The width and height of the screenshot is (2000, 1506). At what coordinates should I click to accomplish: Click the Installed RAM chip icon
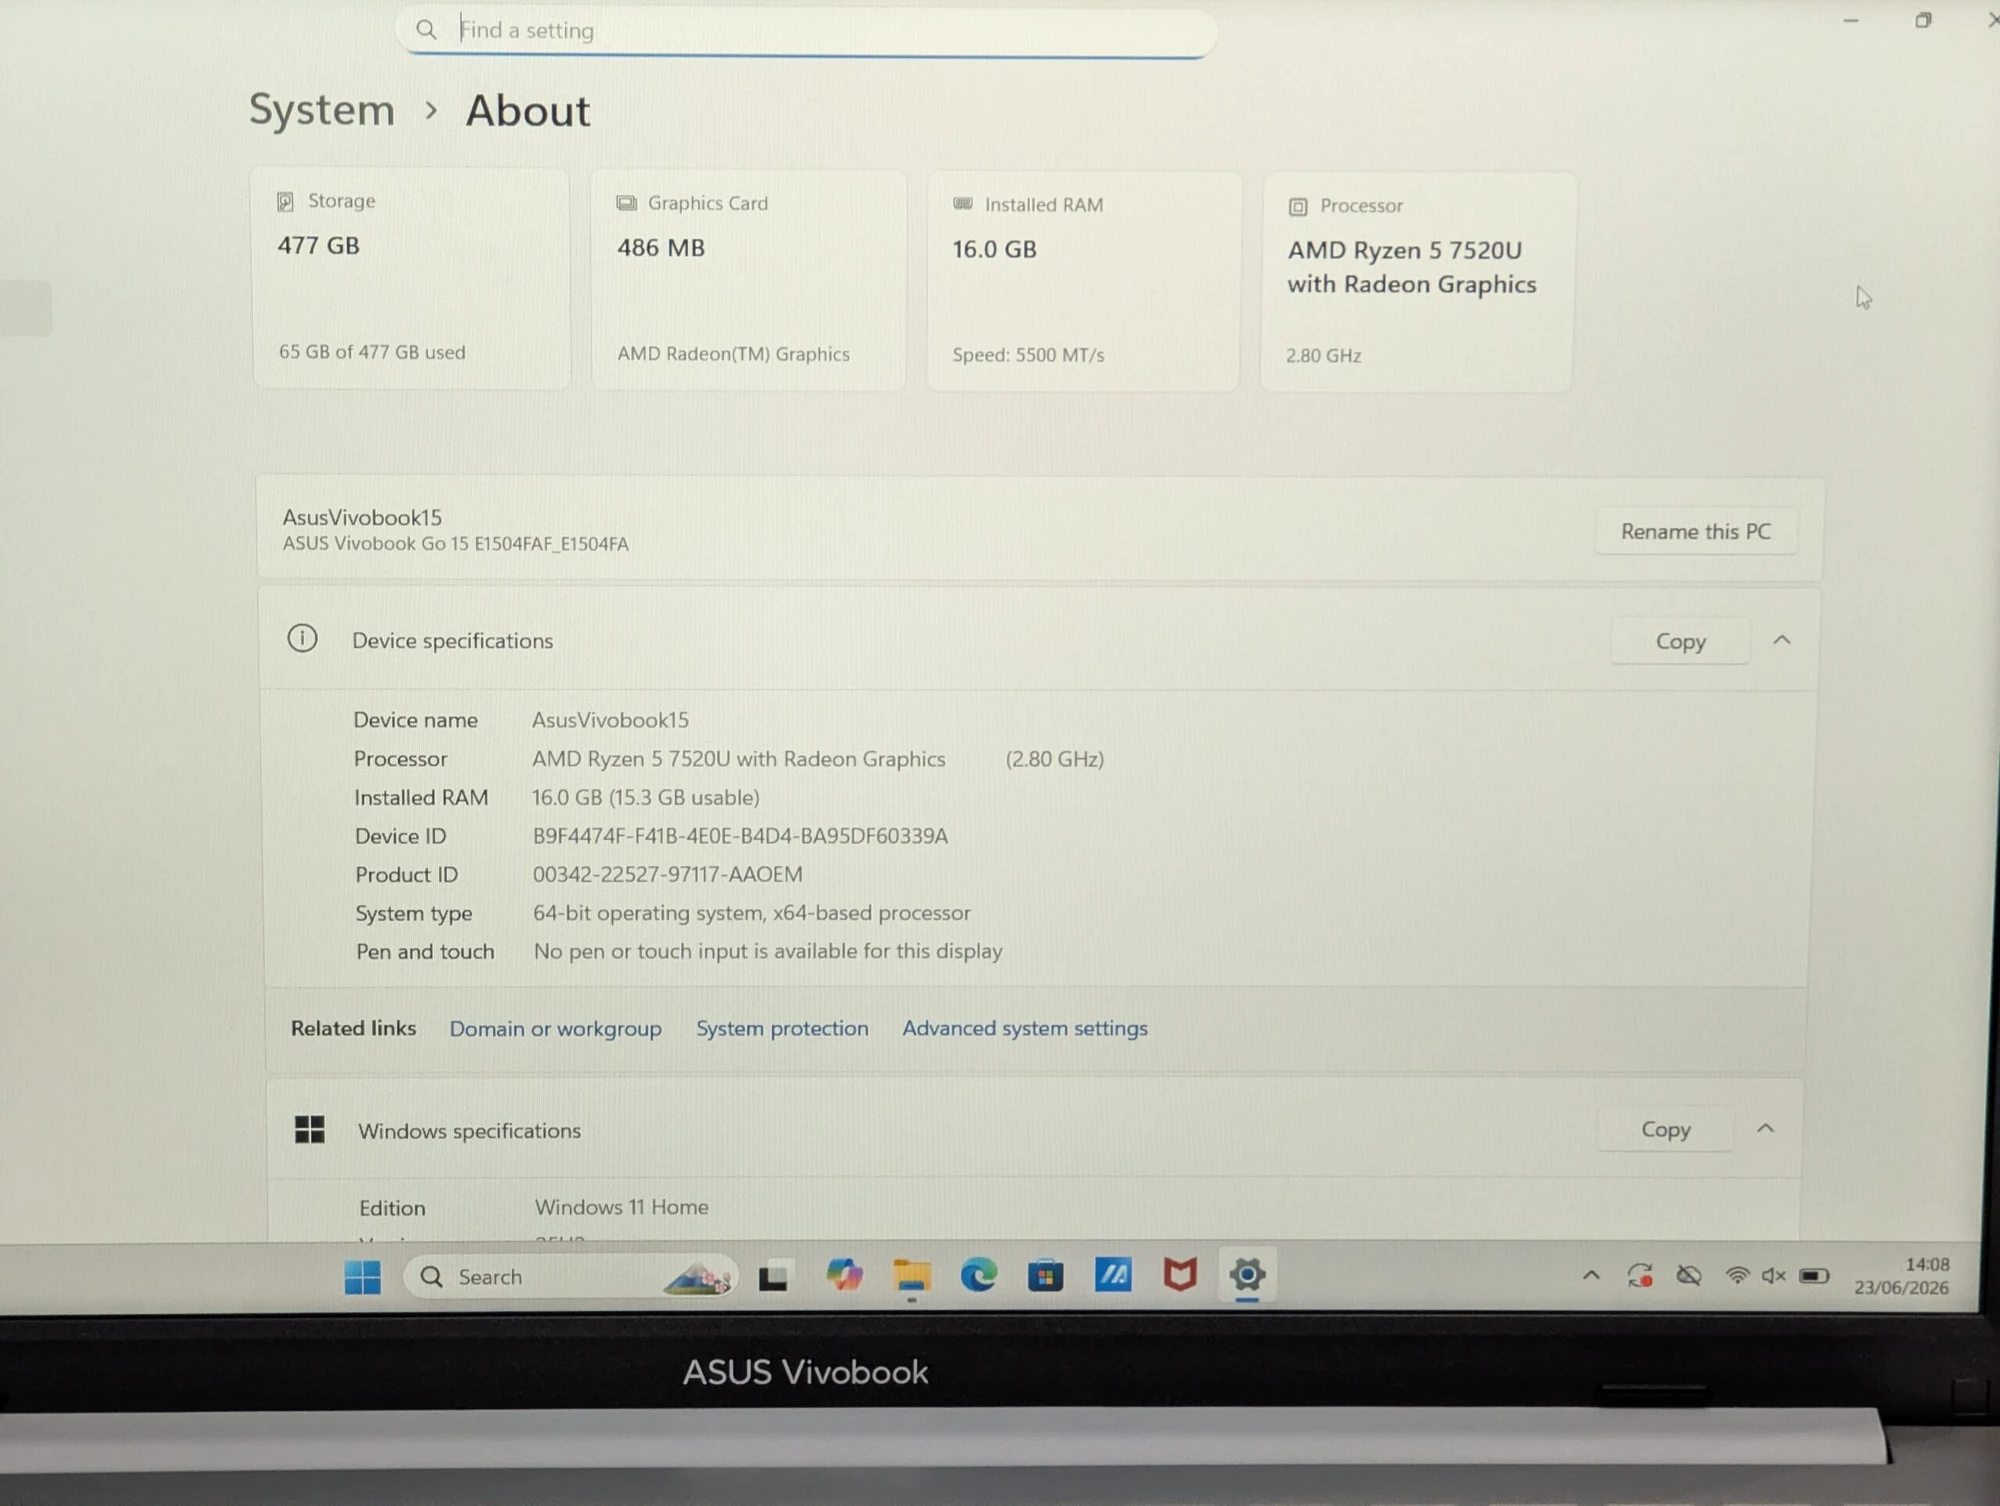pos(963,204)
